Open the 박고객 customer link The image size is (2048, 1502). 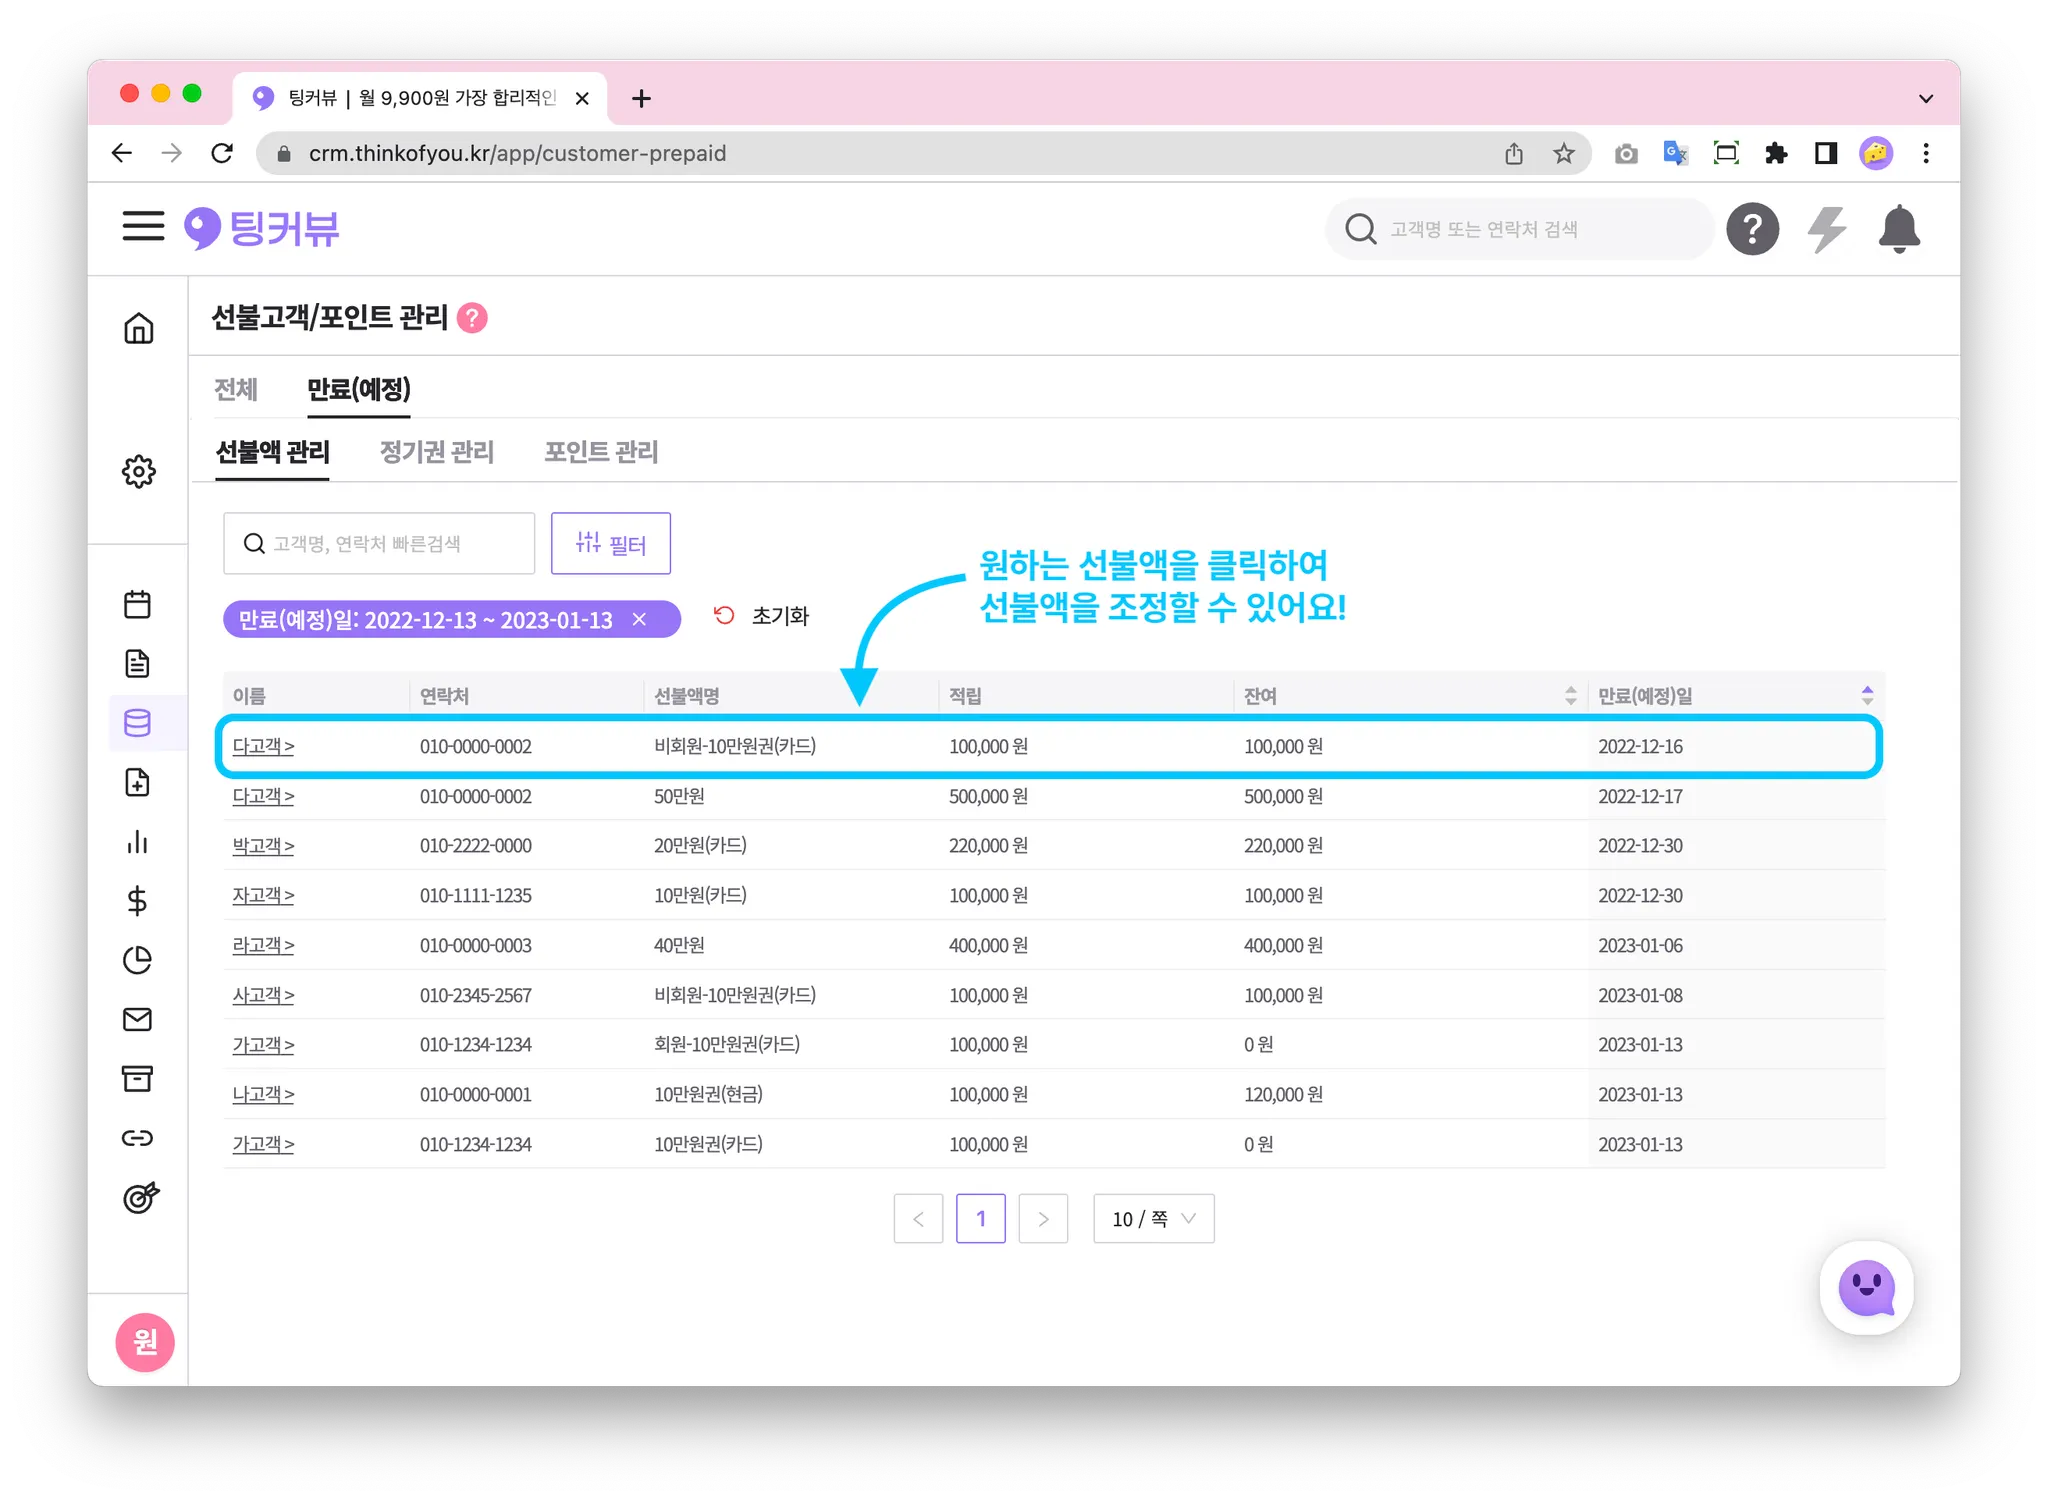coord(263,846)
